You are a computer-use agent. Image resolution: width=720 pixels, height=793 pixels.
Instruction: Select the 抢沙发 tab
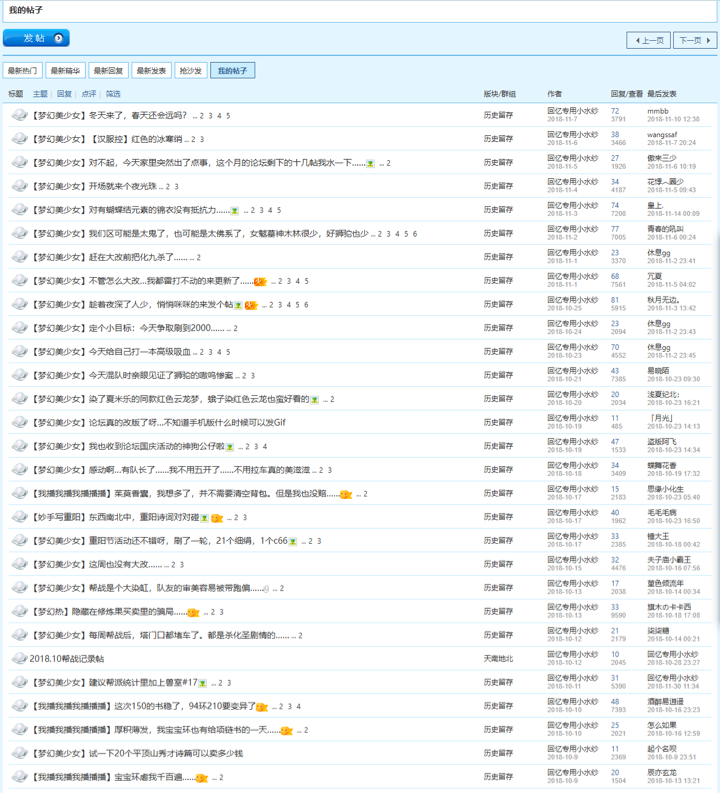pos(190,71)
